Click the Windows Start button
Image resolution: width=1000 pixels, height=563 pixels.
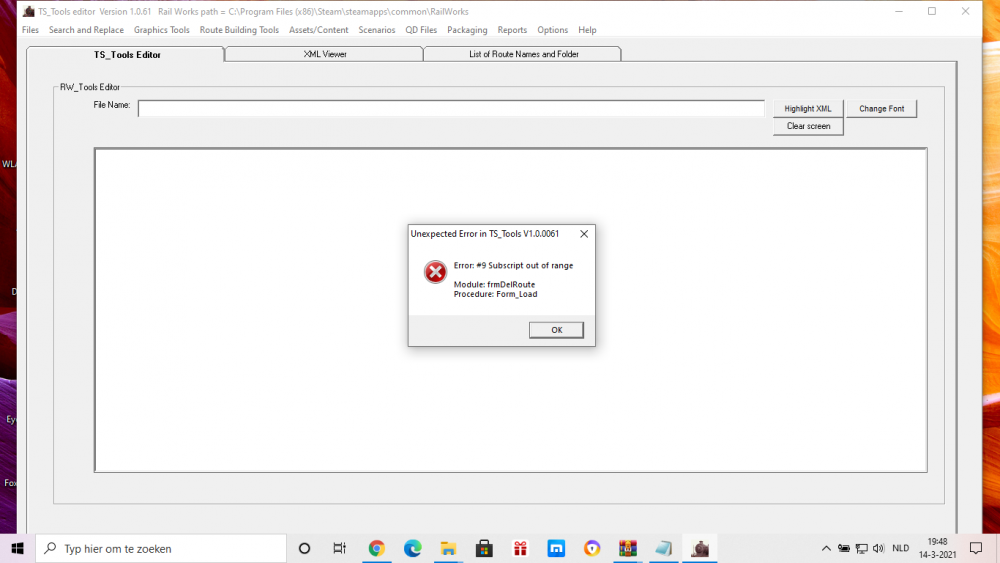[17, 548]
